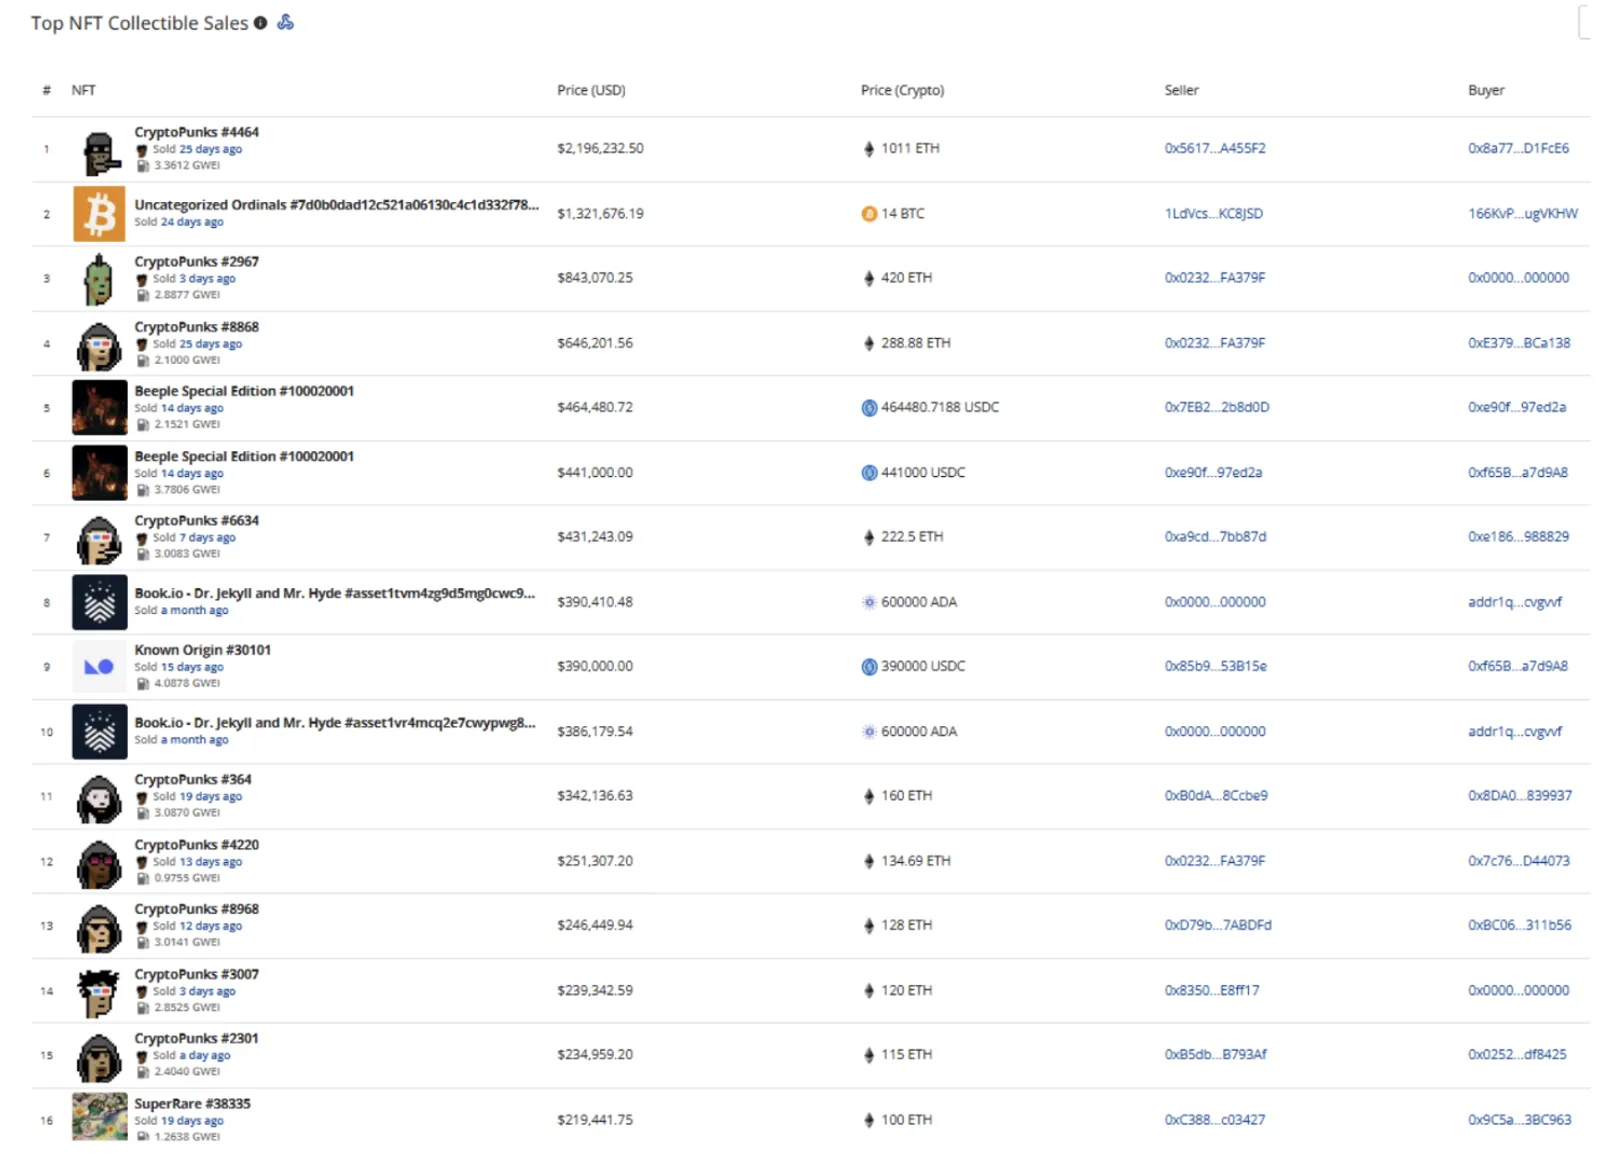Open the CryptoPunks #4464 title link
The image size is (1600, 1164).
click(x=196, y=132)
